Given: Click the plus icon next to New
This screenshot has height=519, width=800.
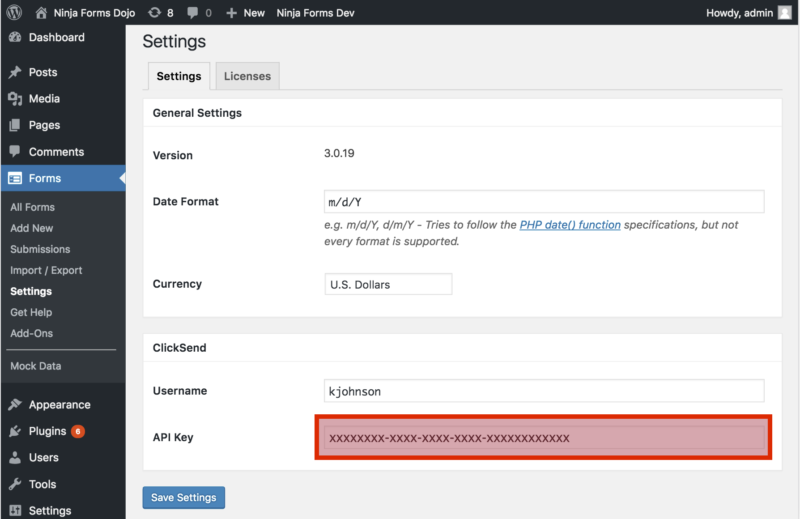Looking at the screenshot, I should (231, 13).
